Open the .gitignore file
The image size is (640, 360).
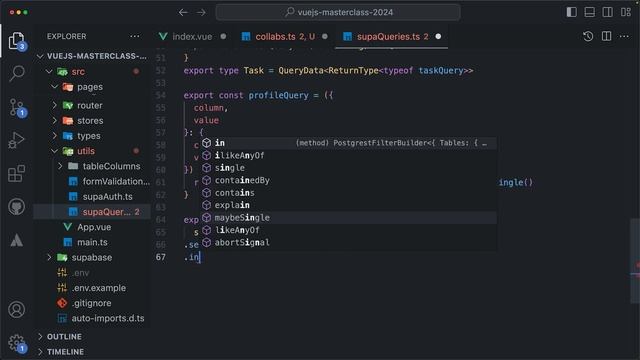(x=92, y=303)
